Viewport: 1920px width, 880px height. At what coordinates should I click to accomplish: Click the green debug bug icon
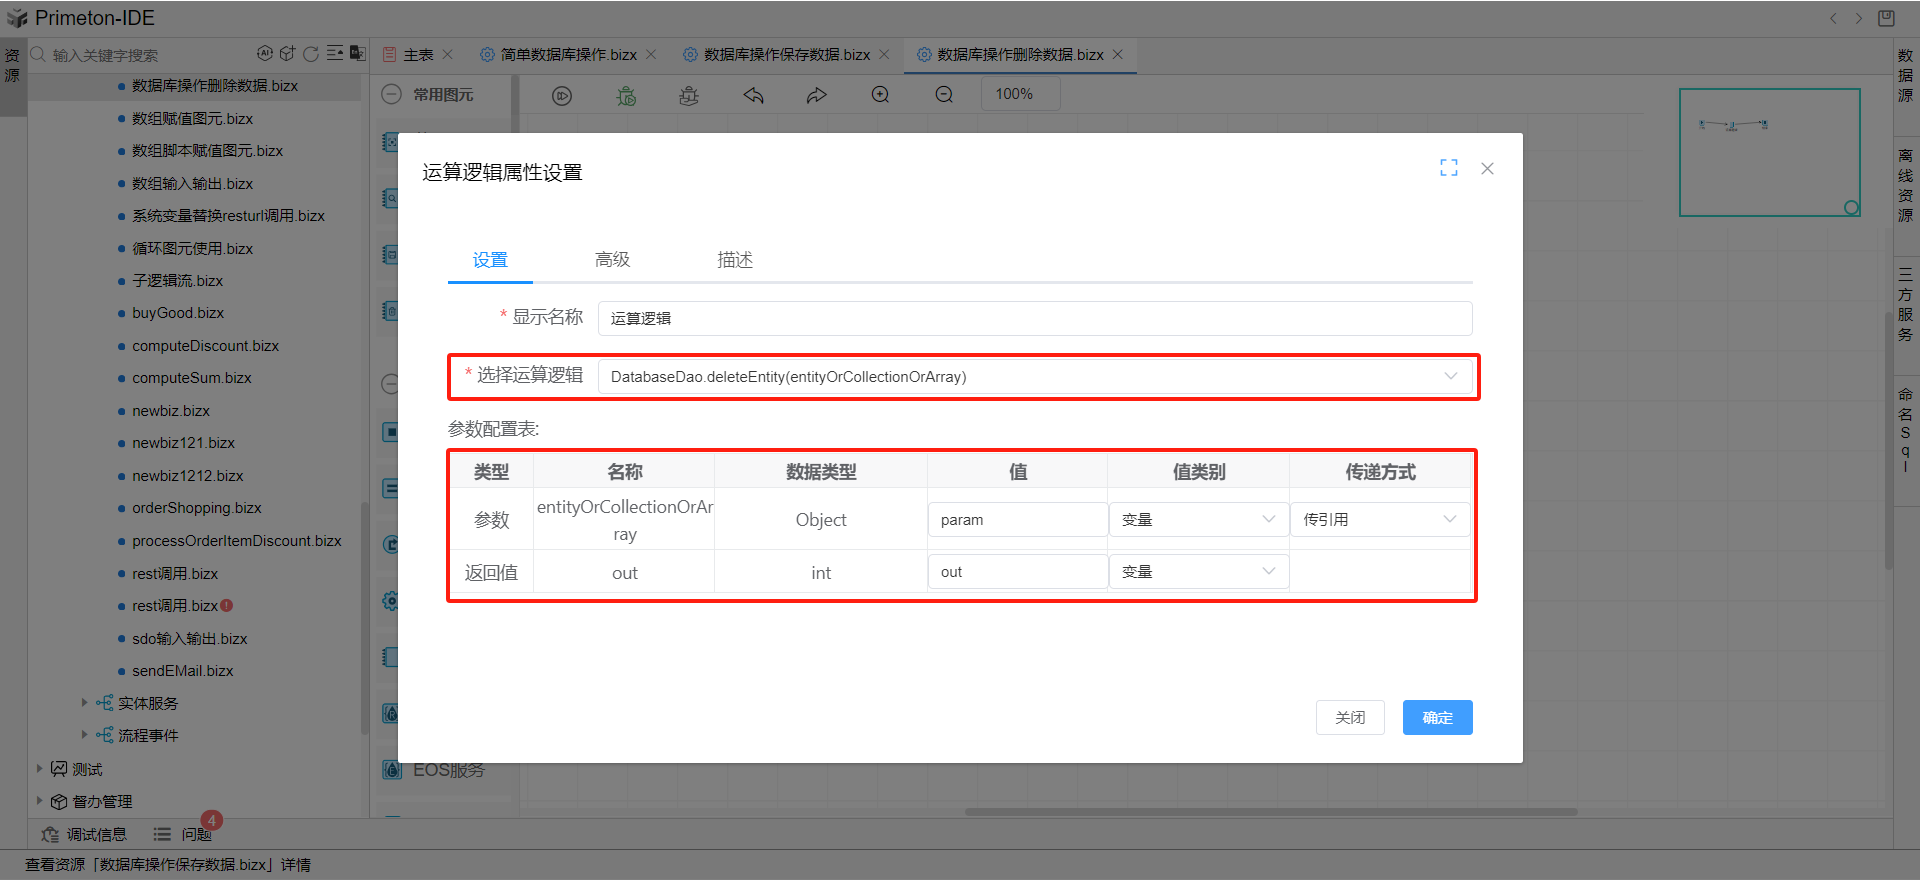tap(626, 96)
